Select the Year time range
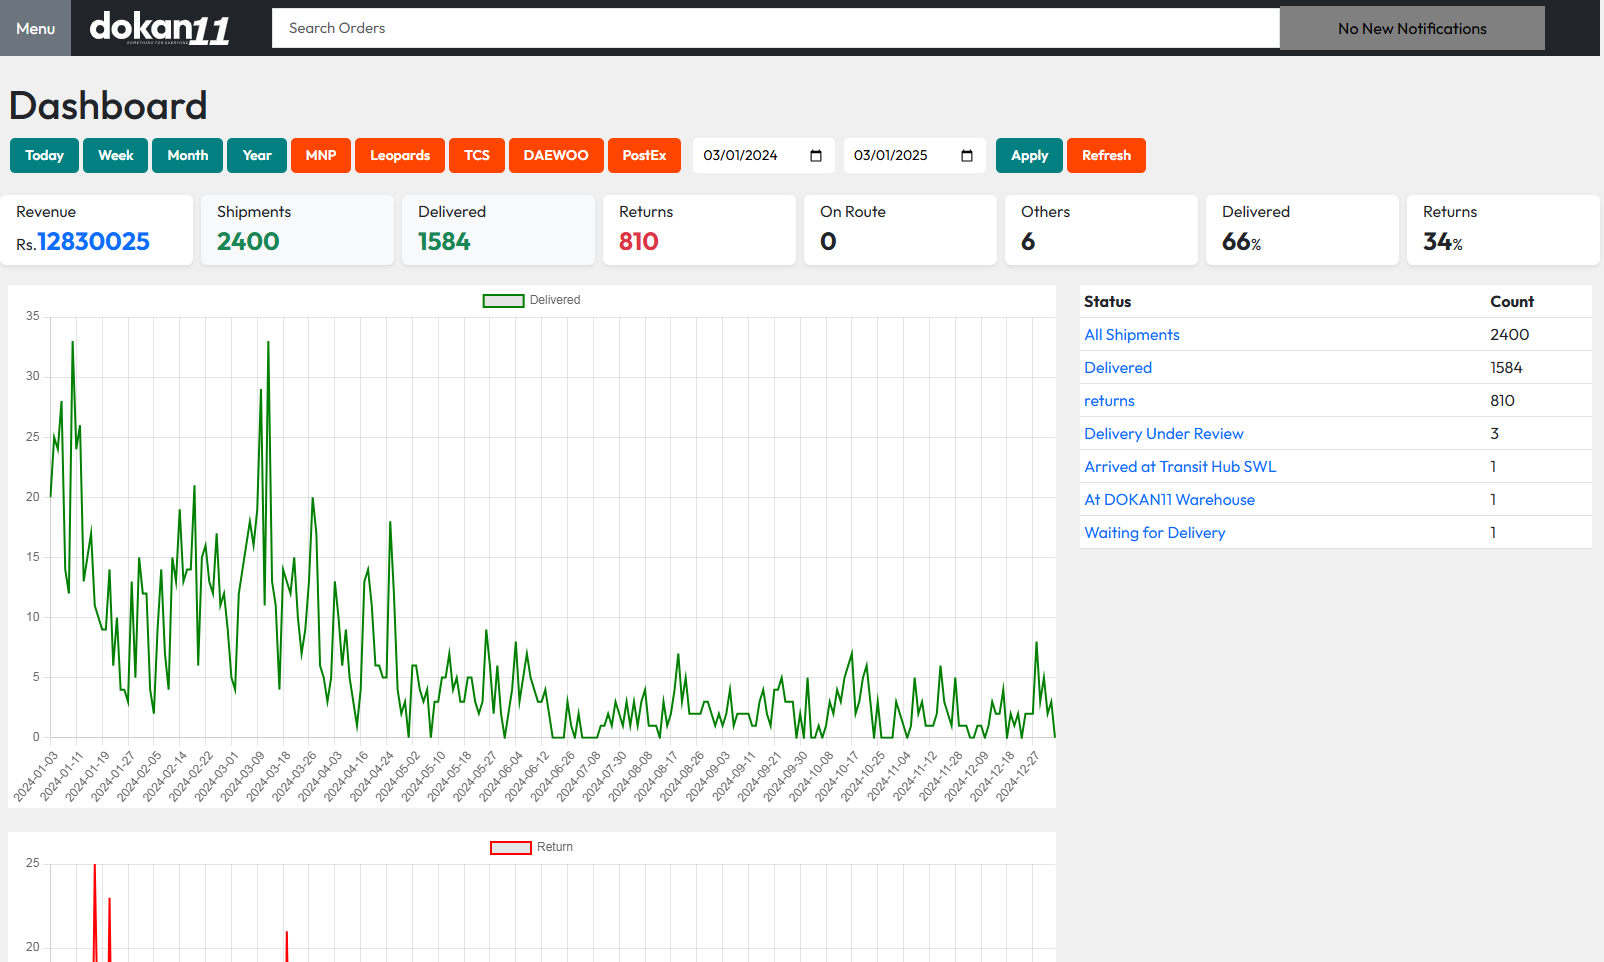Image resolution: width=1604 pixels, height=962 pixels. click(257, 156)
